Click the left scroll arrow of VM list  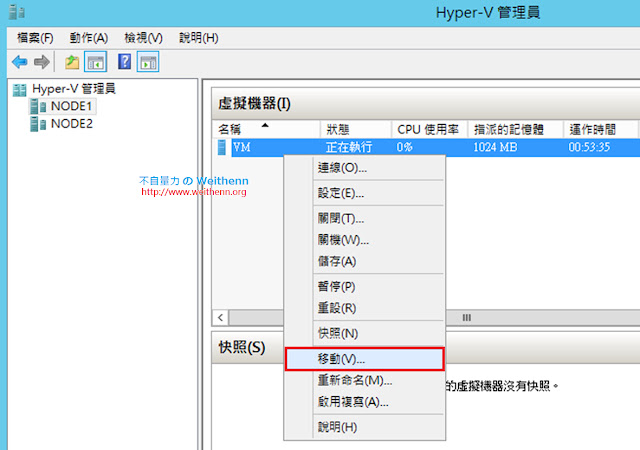tap(220, 318)
